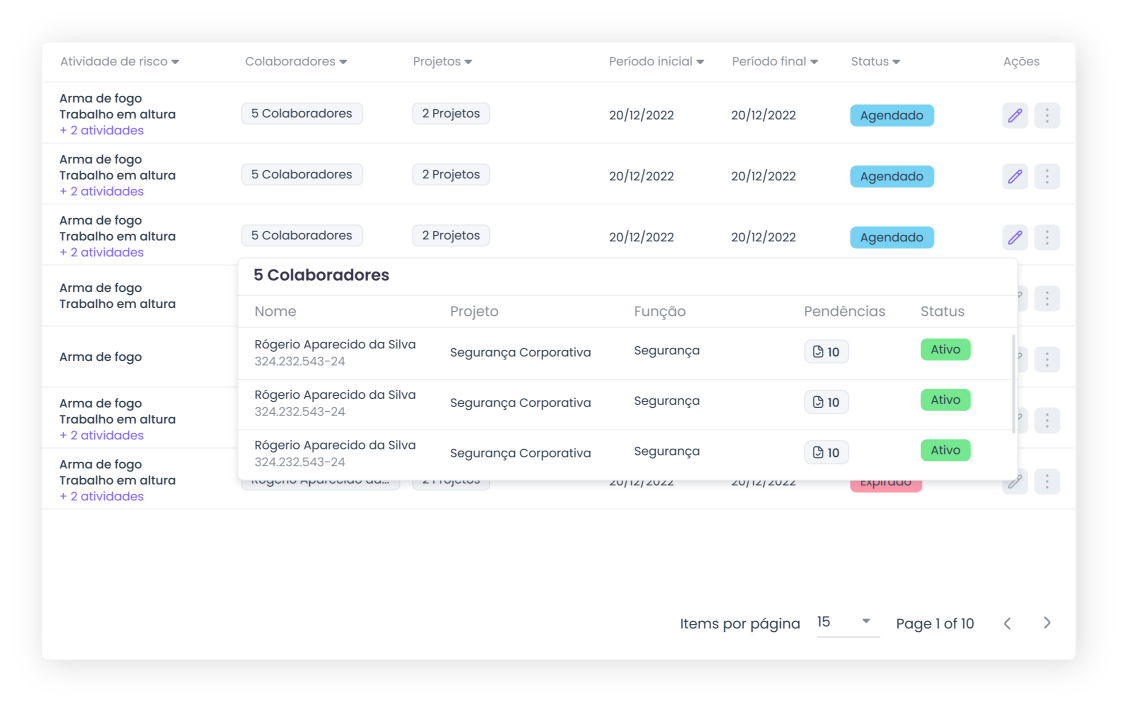Click the edit pencil in second row
1126x709 pixels.
(1015, 177)
